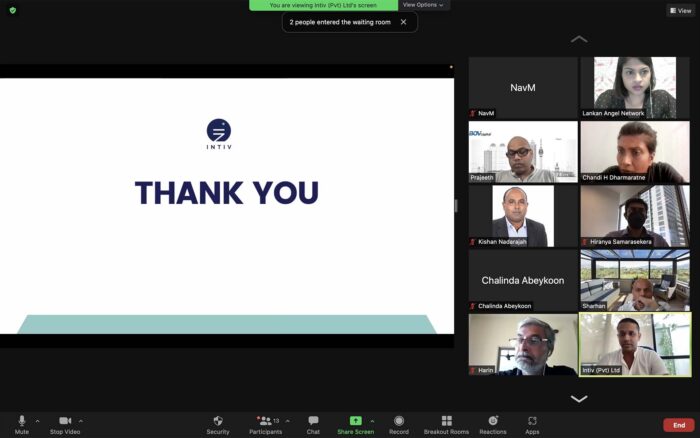Open the Reactions menu

tap(492, 424)
